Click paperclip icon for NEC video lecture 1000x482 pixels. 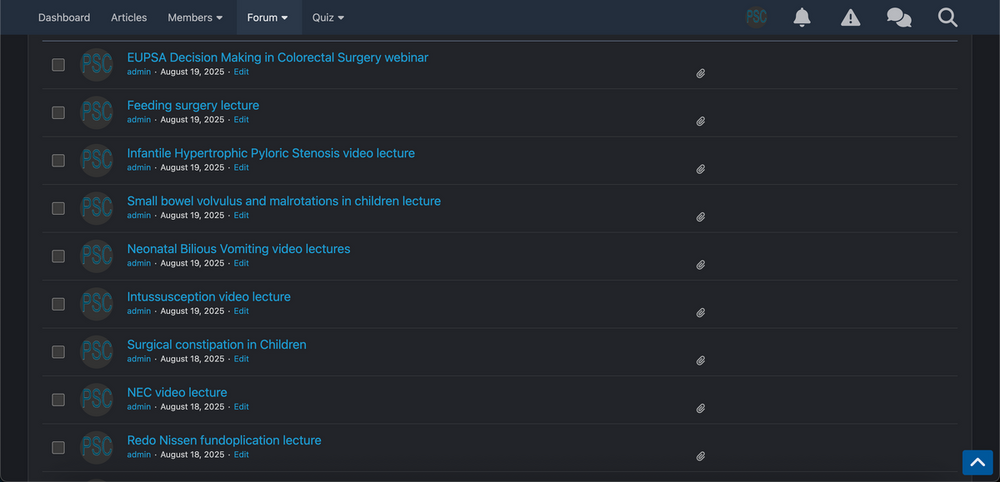point(700,408)
